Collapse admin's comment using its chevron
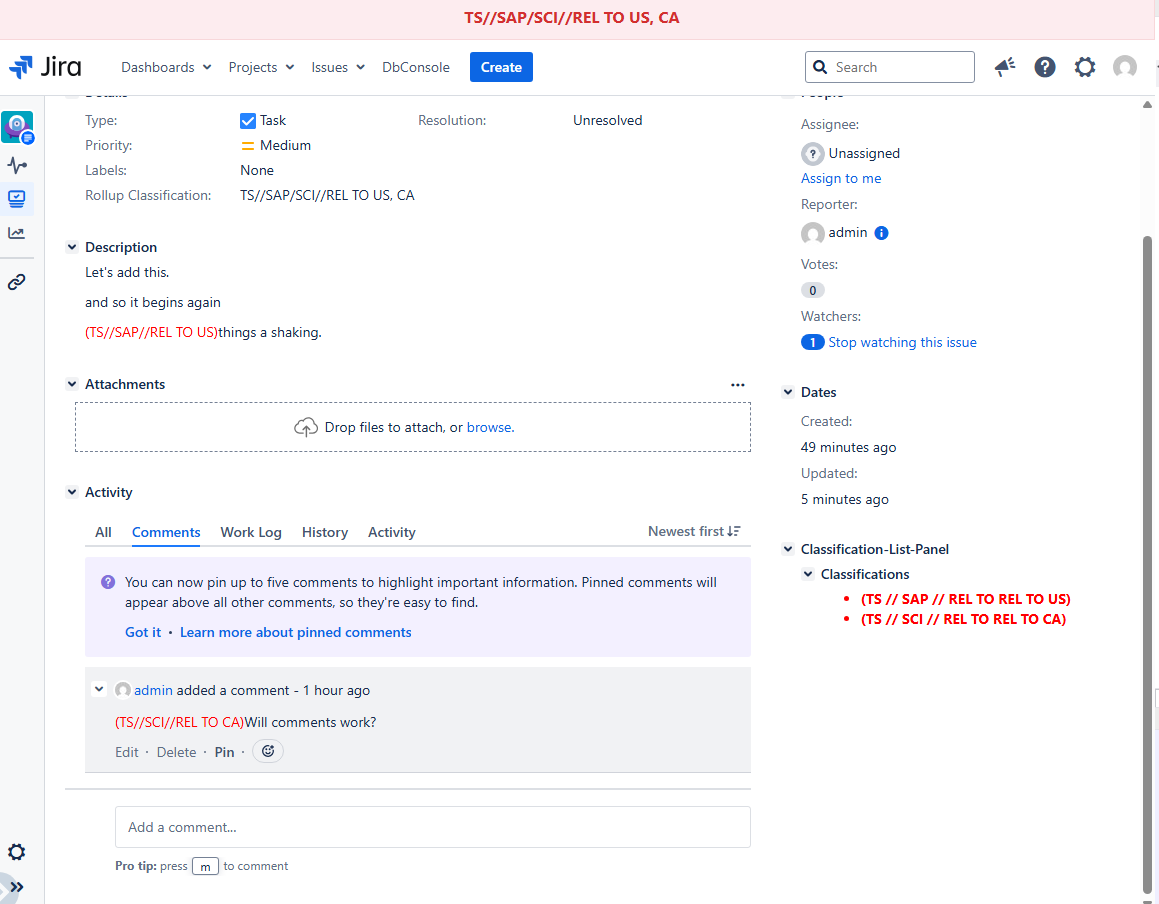This screenshot has height=904, width=1159. 98,689
